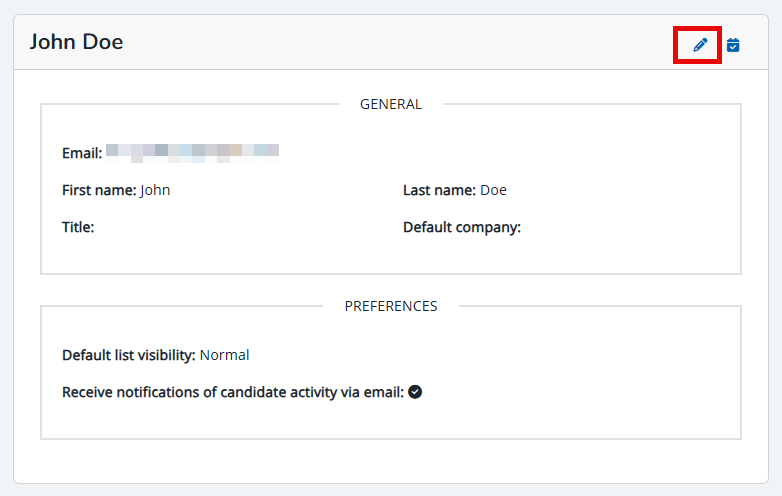This screenshot has width=782, height=496.
Task: Click the Last name label
Action: (x=439, y=190)
